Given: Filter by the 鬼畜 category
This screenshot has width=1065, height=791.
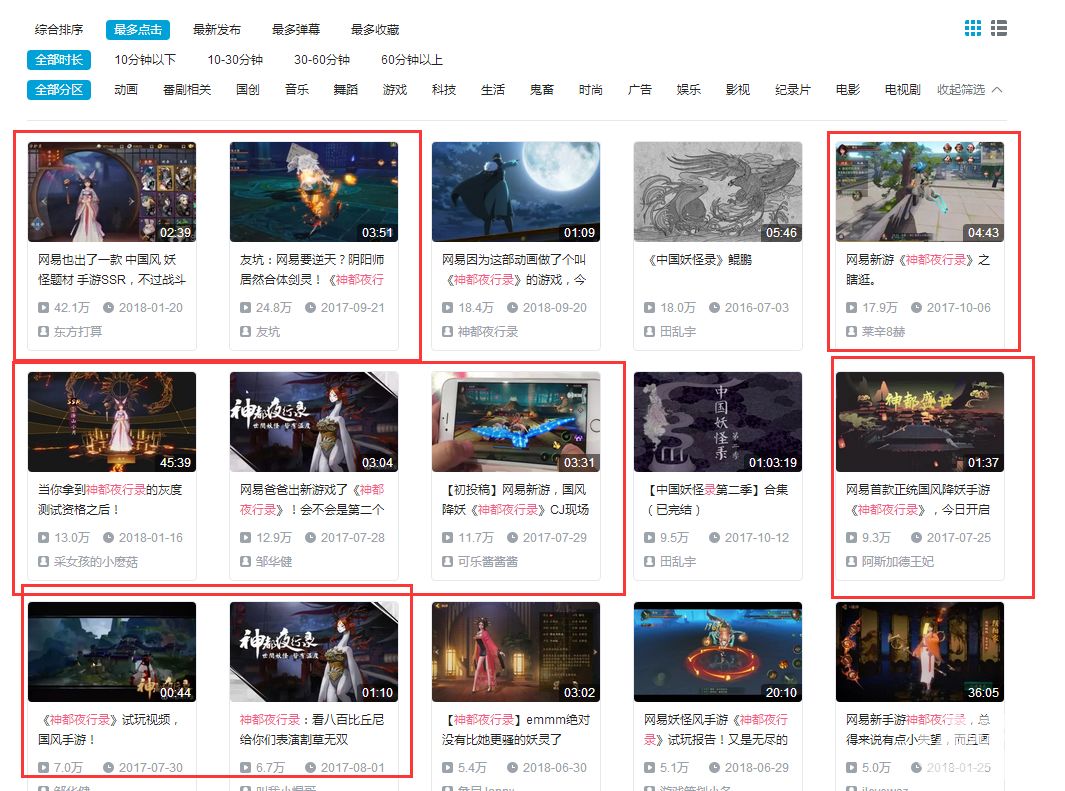Looking at the screenshot, I should (x=541, y=90).
